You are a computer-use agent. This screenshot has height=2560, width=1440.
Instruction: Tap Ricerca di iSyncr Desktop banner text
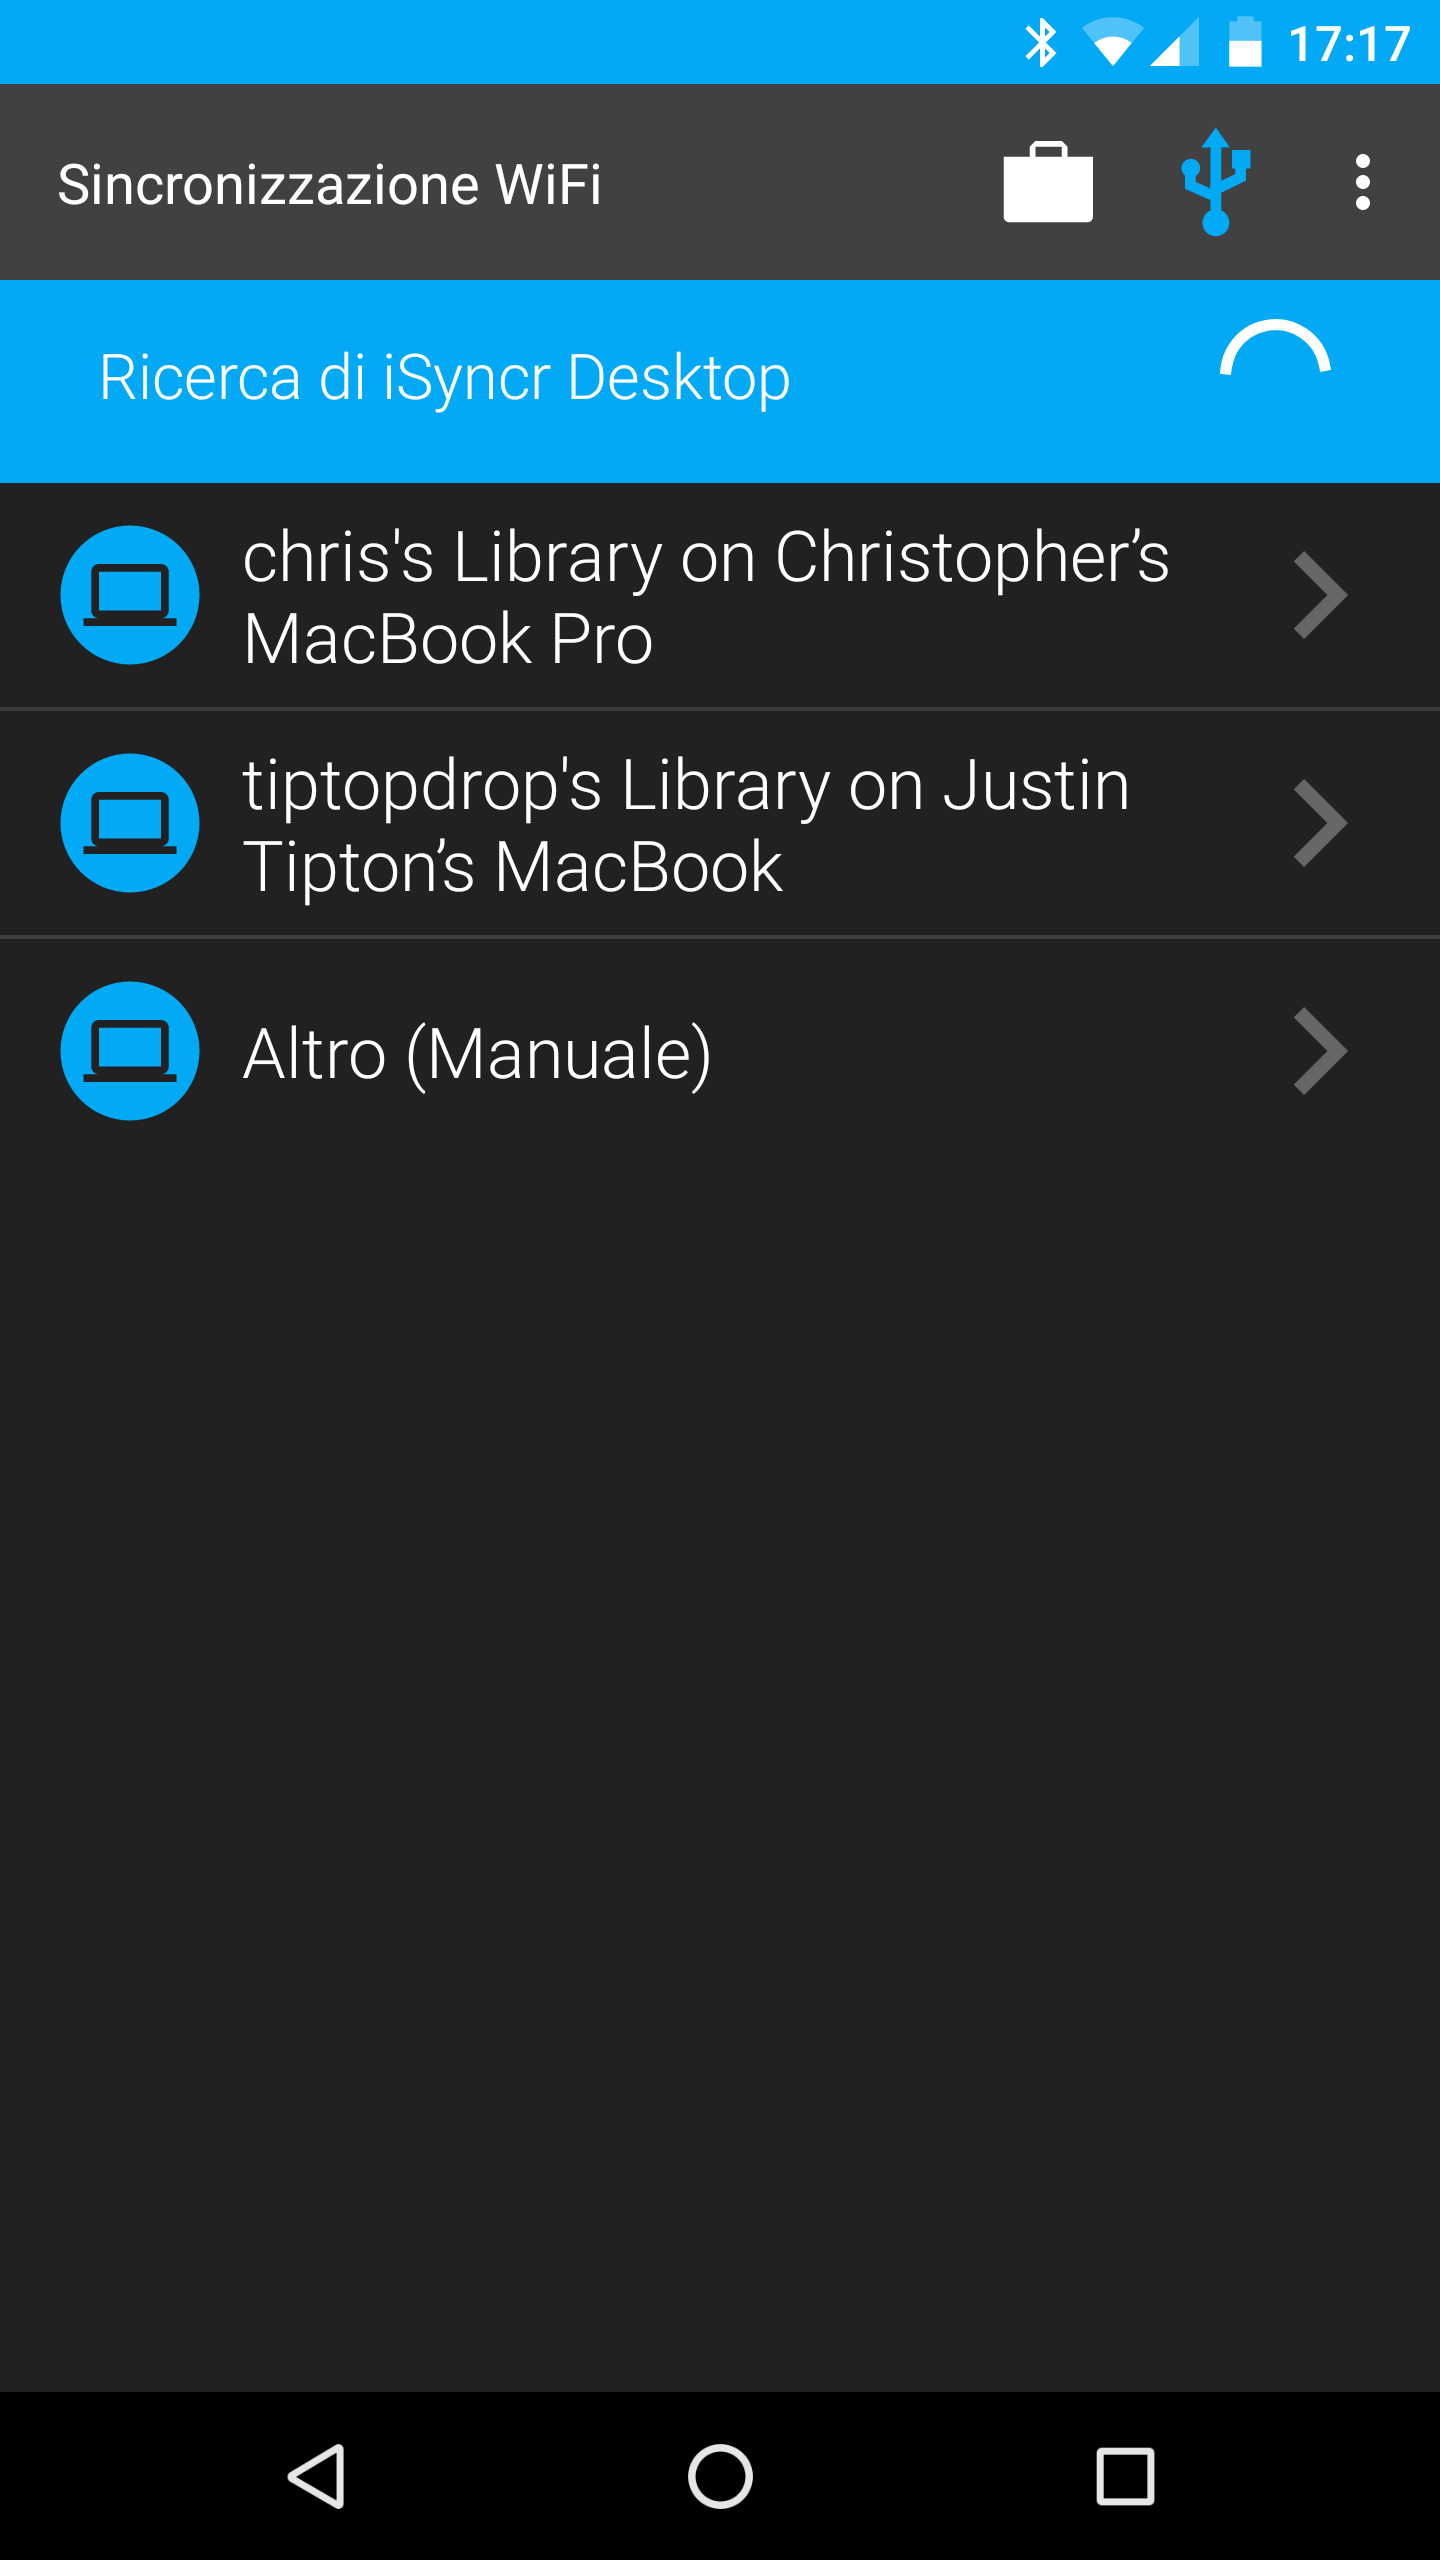(445, 378)
